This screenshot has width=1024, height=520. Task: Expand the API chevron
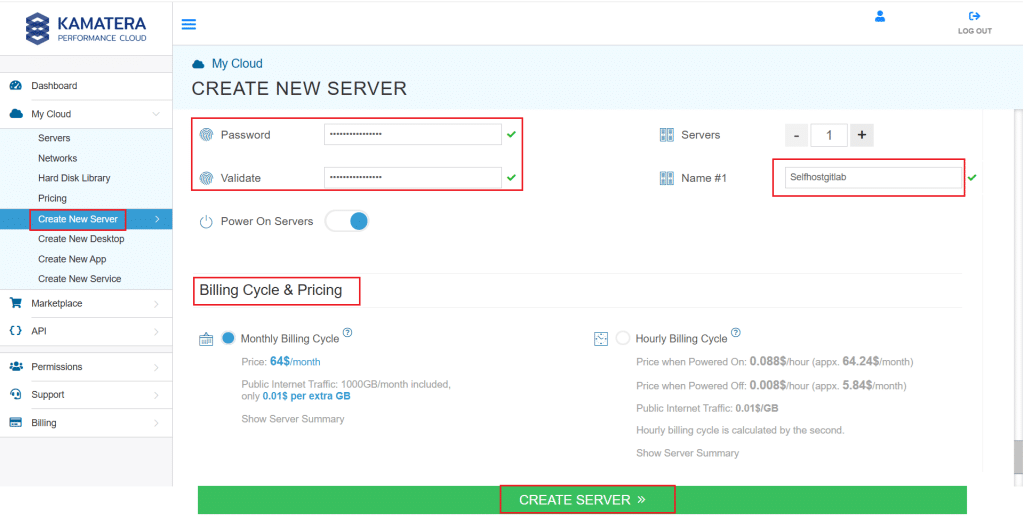coord(156,331)
